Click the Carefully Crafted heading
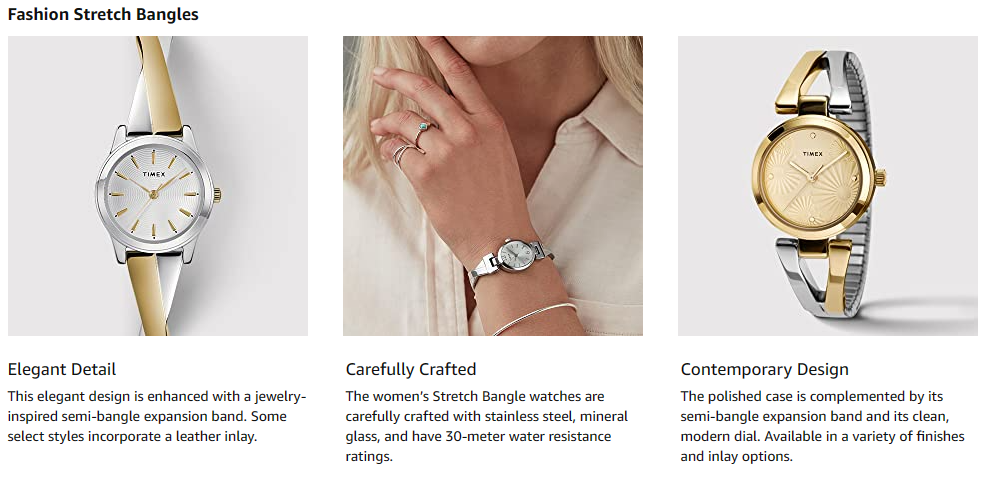The width and height of the screenshot is (987, 493). (410, 369)
